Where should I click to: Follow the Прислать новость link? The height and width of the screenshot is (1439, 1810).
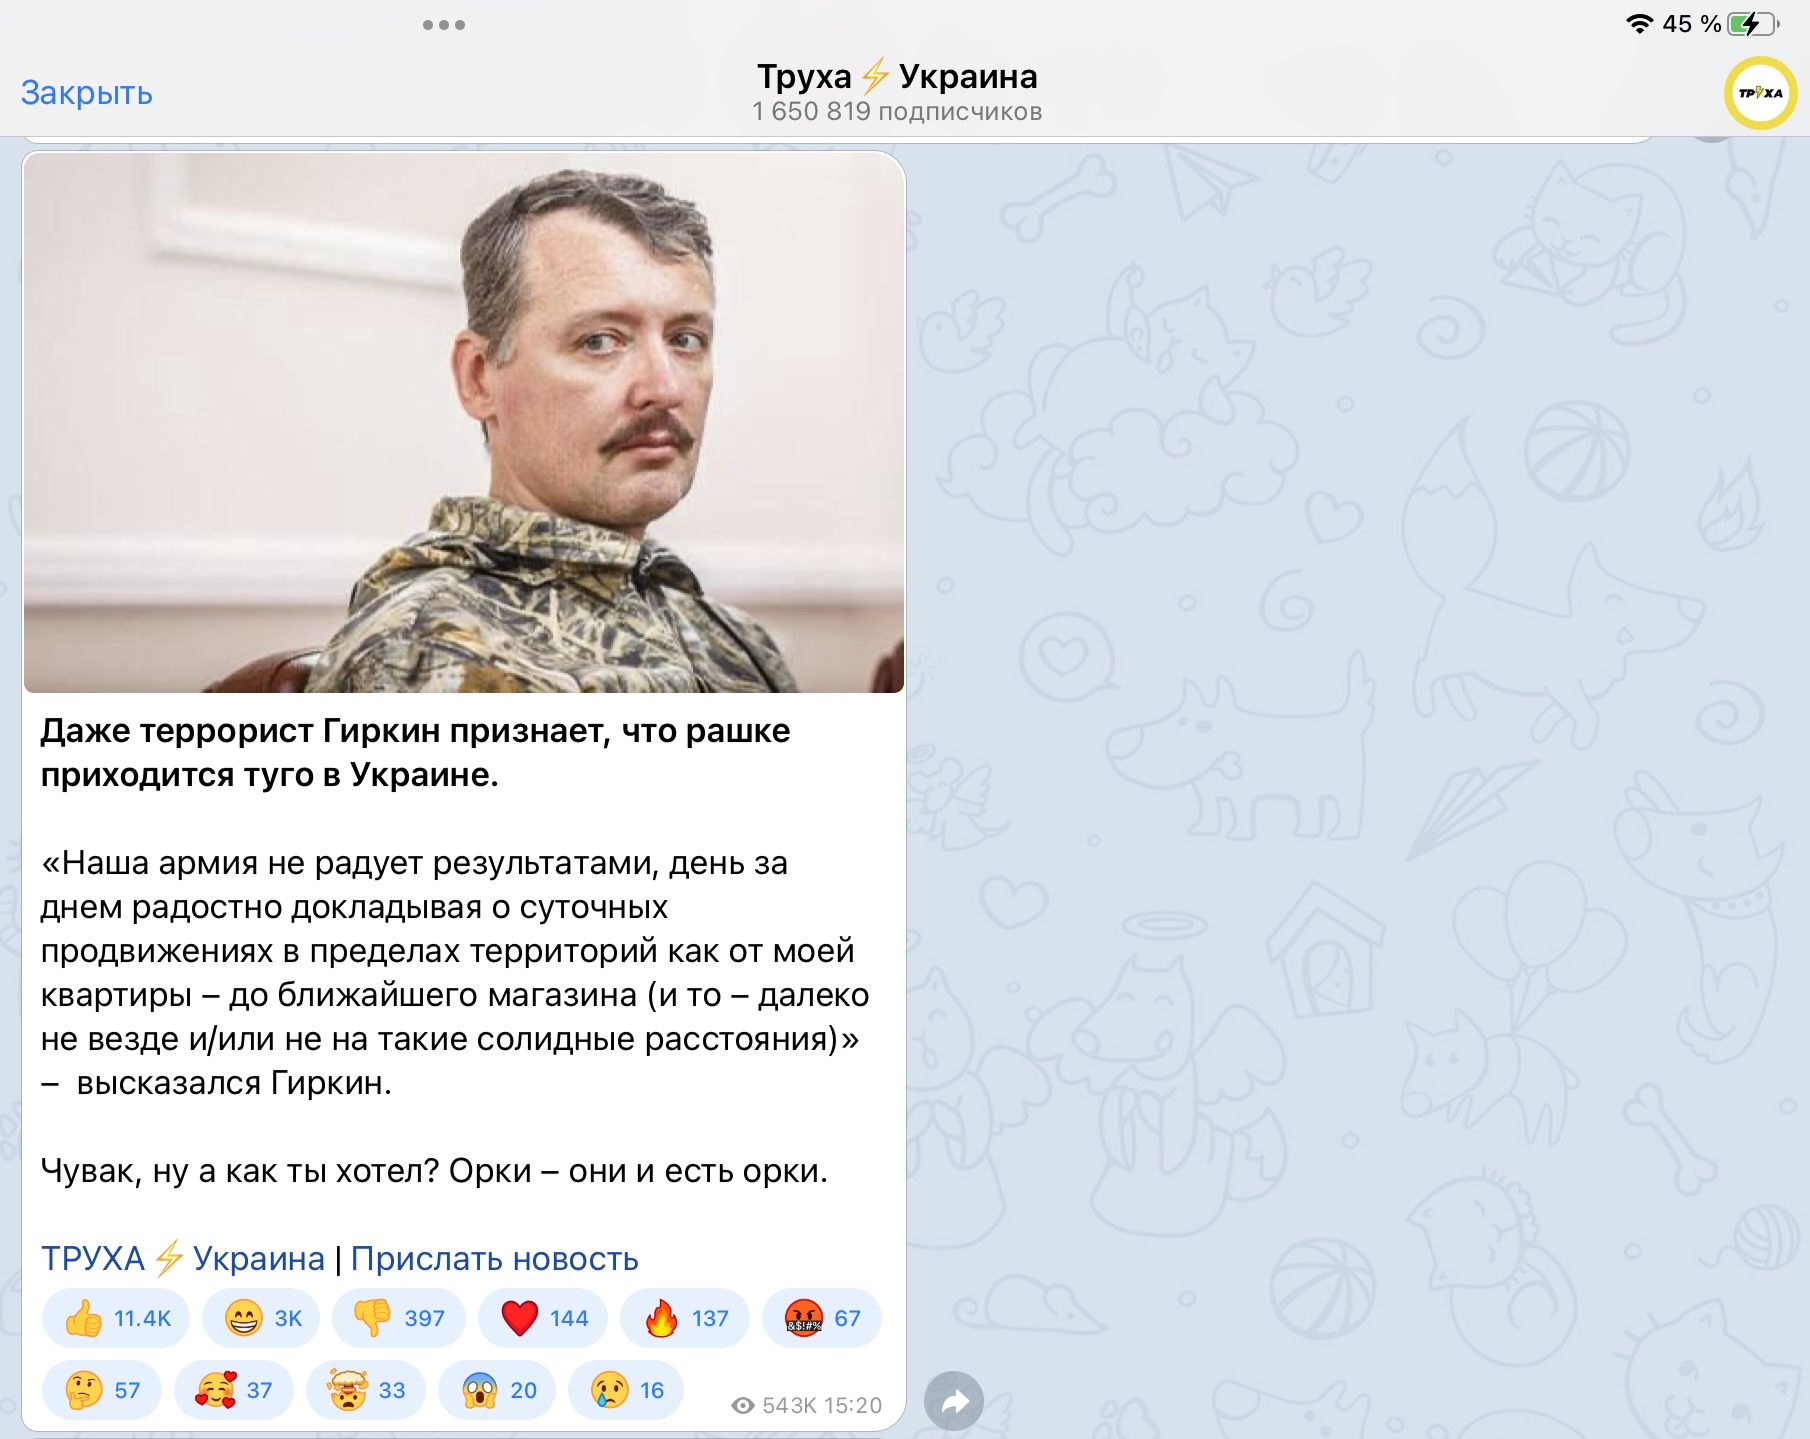[x=494, y=1258]
